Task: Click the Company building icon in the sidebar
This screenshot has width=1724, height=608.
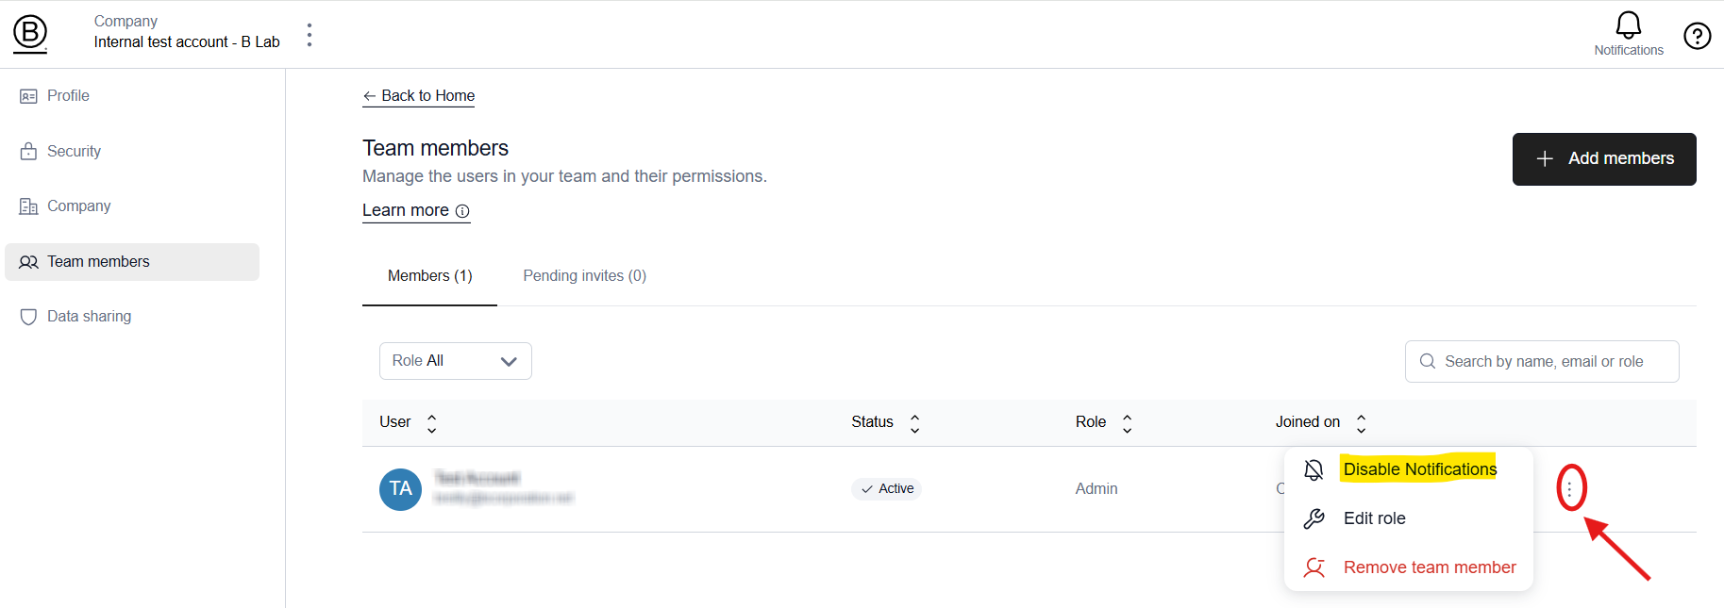Action: [28, 207]
